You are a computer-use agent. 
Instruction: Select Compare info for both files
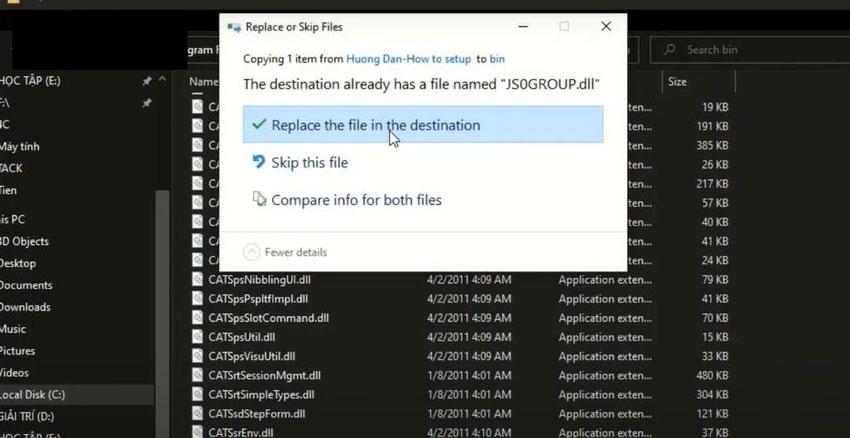point(356,200)
